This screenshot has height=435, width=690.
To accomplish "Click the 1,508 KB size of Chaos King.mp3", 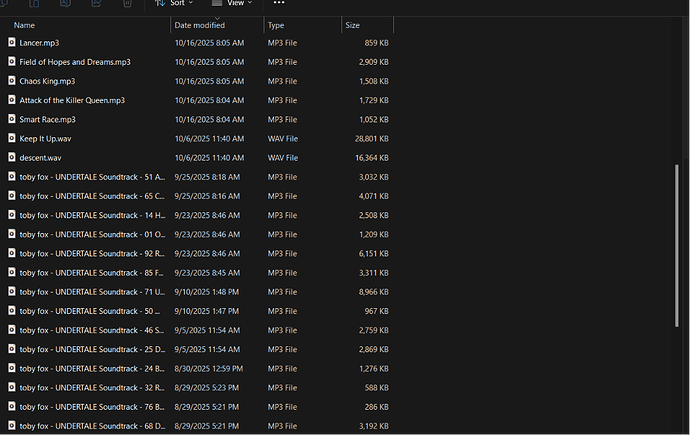I will click(374, 81).
